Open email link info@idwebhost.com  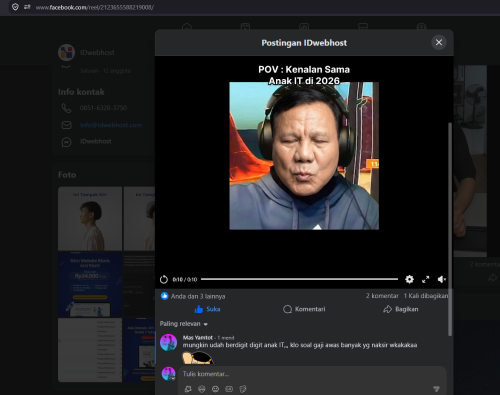click(x=111, y=125)
